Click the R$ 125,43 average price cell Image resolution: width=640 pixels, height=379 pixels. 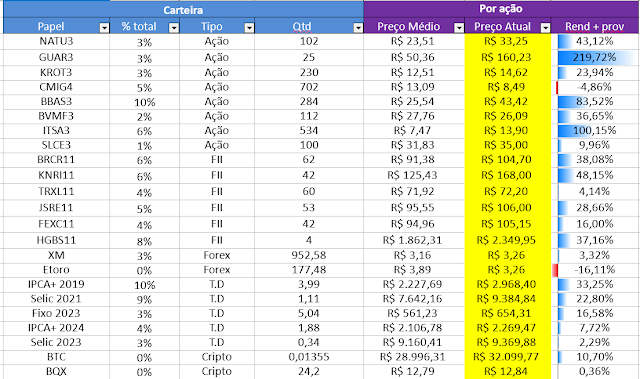(x=414, y=175)
